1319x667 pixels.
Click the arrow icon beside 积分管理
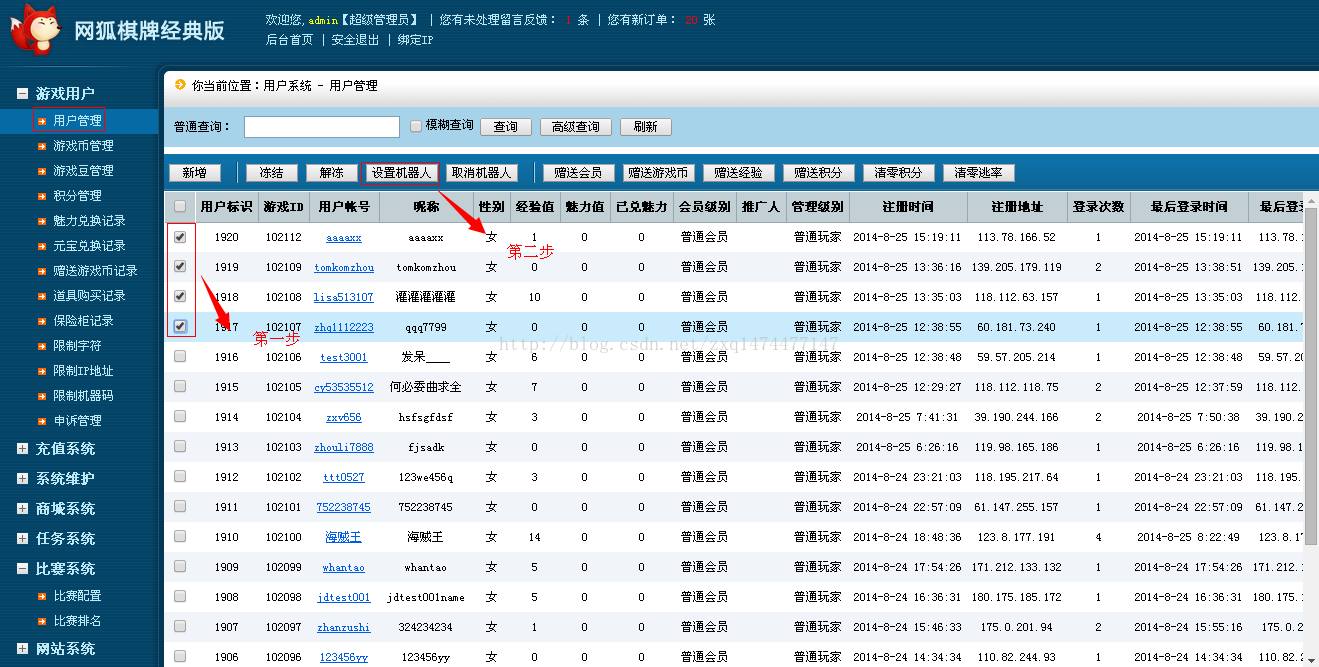(x=42, y=196)
